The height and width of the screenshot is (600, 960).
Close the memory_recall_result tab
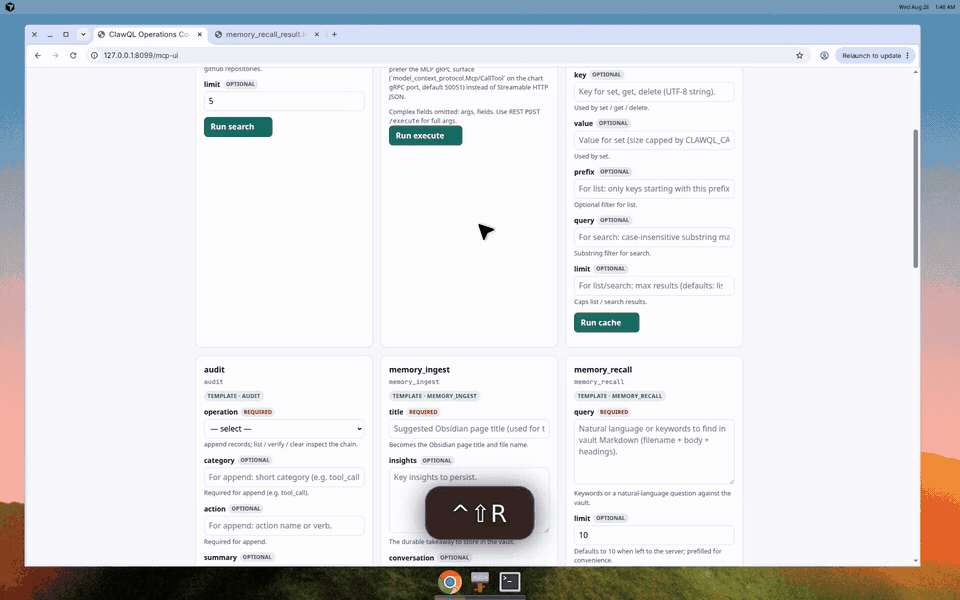coord(317,34)
